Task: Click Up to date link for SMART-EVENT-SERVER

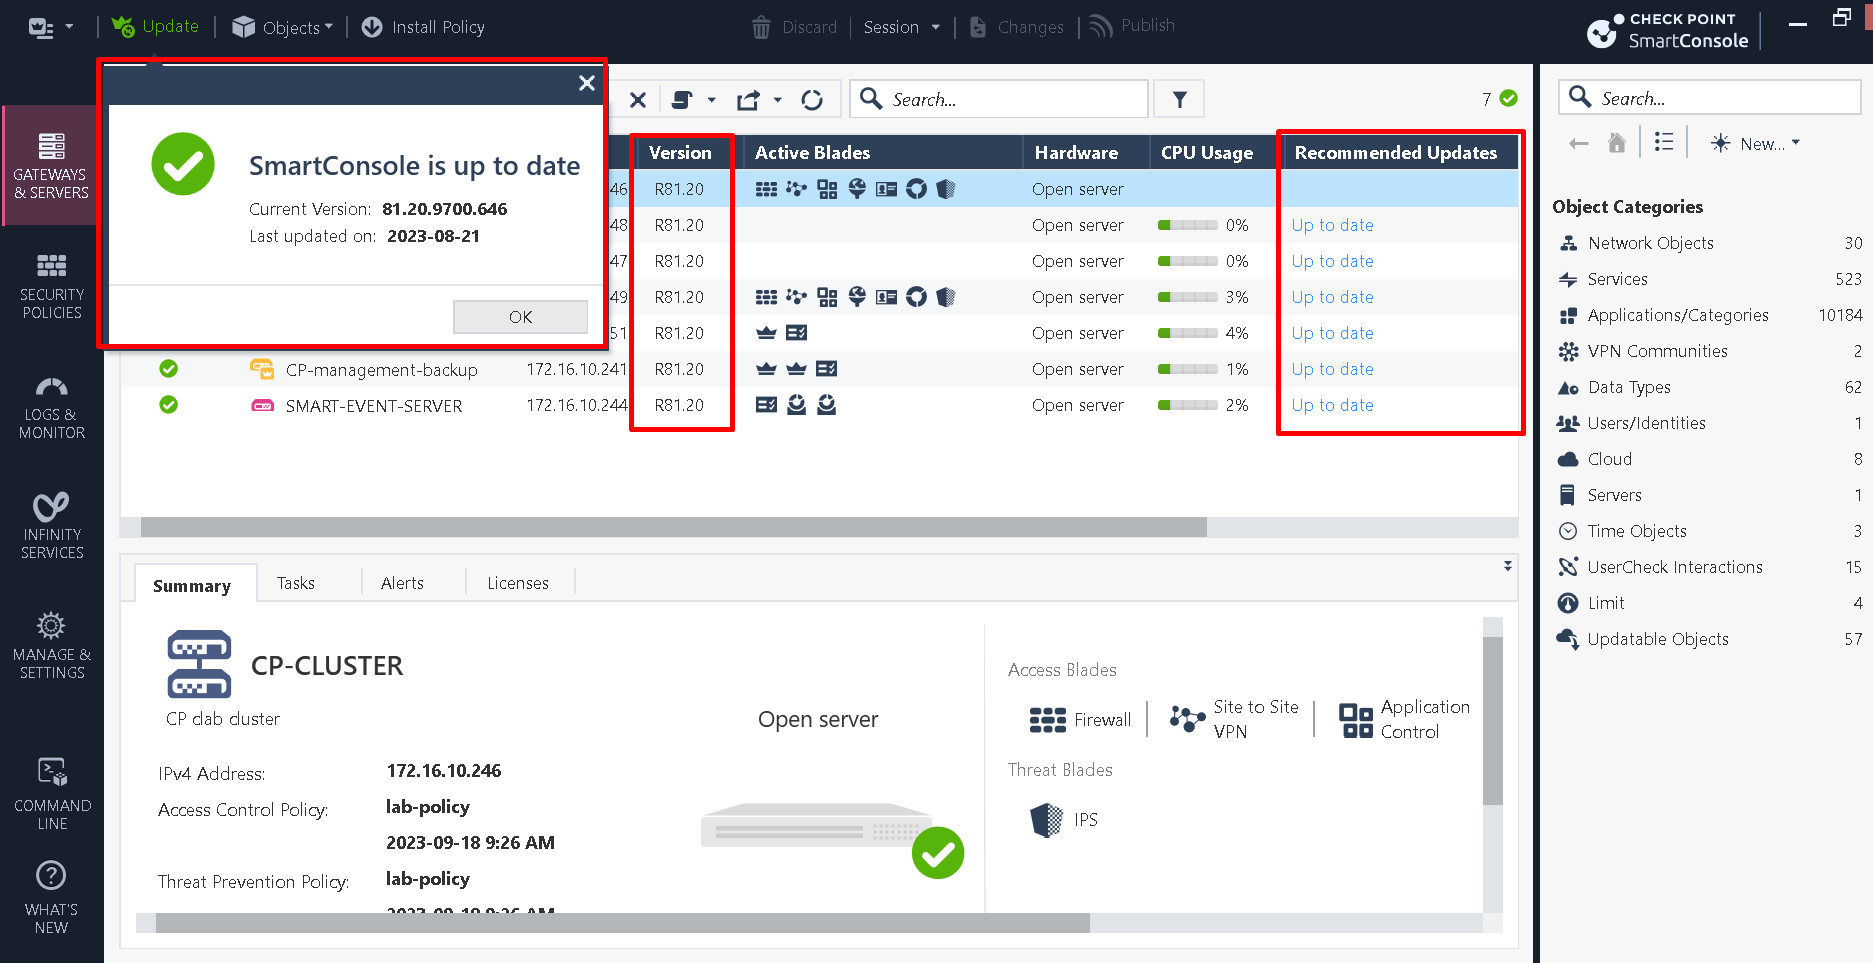Action: coord(1332,405)
